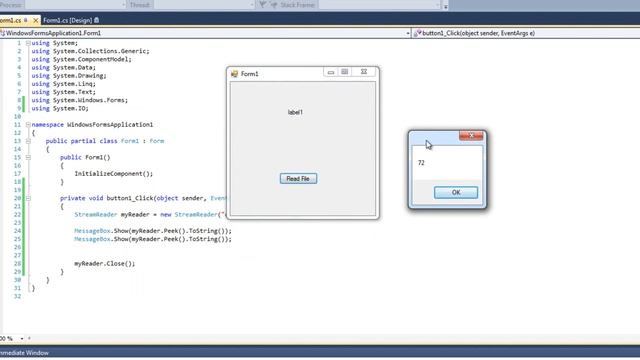Click the MessageBox.Show call on line 24

tap(153, 231)
